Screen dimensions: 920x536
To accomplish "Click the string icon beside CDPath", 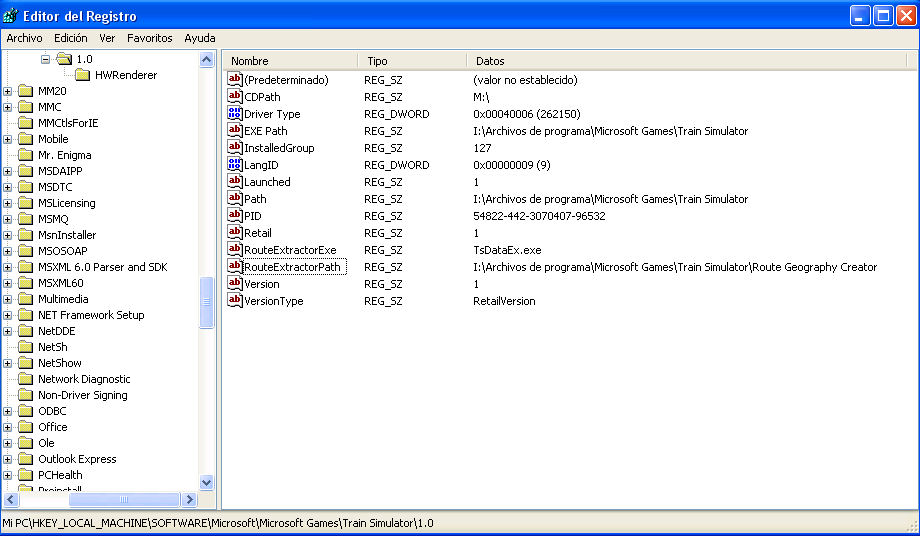I will pyautogui.click(x=235, y=97).
